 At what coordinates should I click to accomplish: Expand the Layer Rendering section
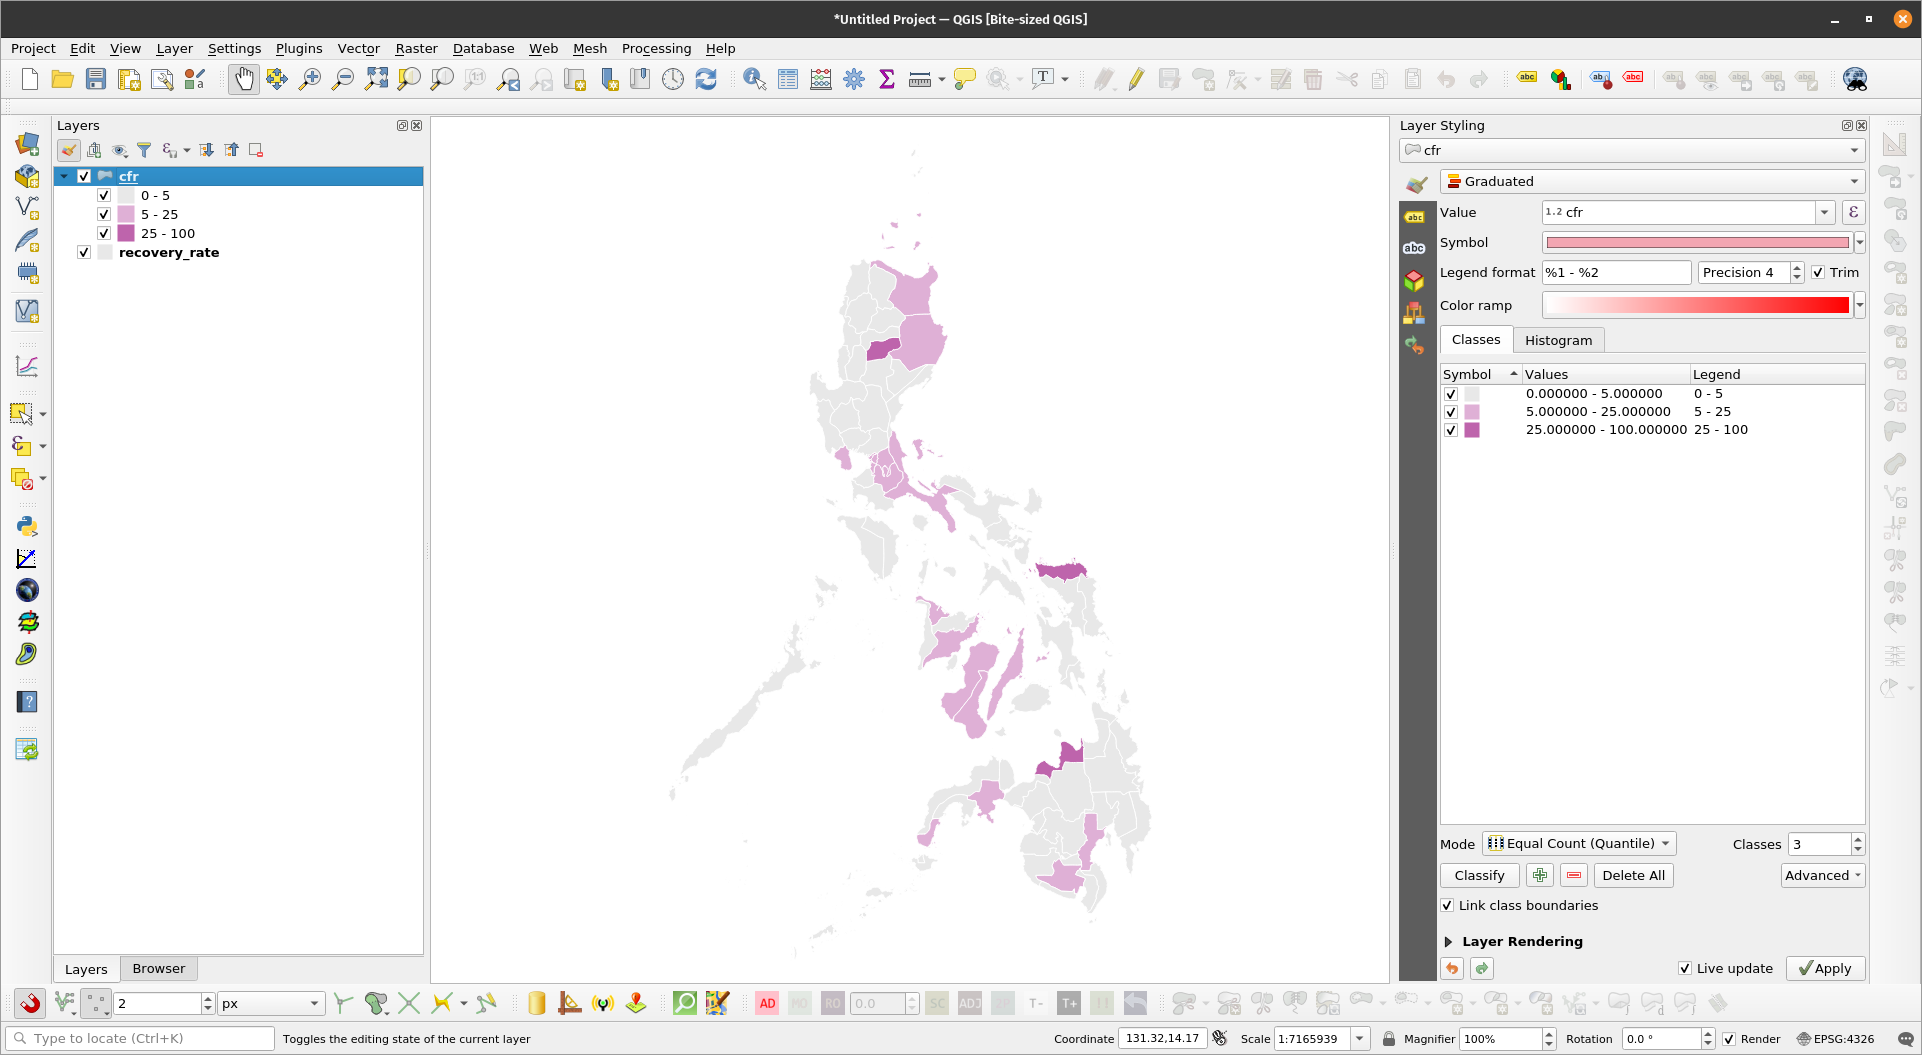[1448, 941]
